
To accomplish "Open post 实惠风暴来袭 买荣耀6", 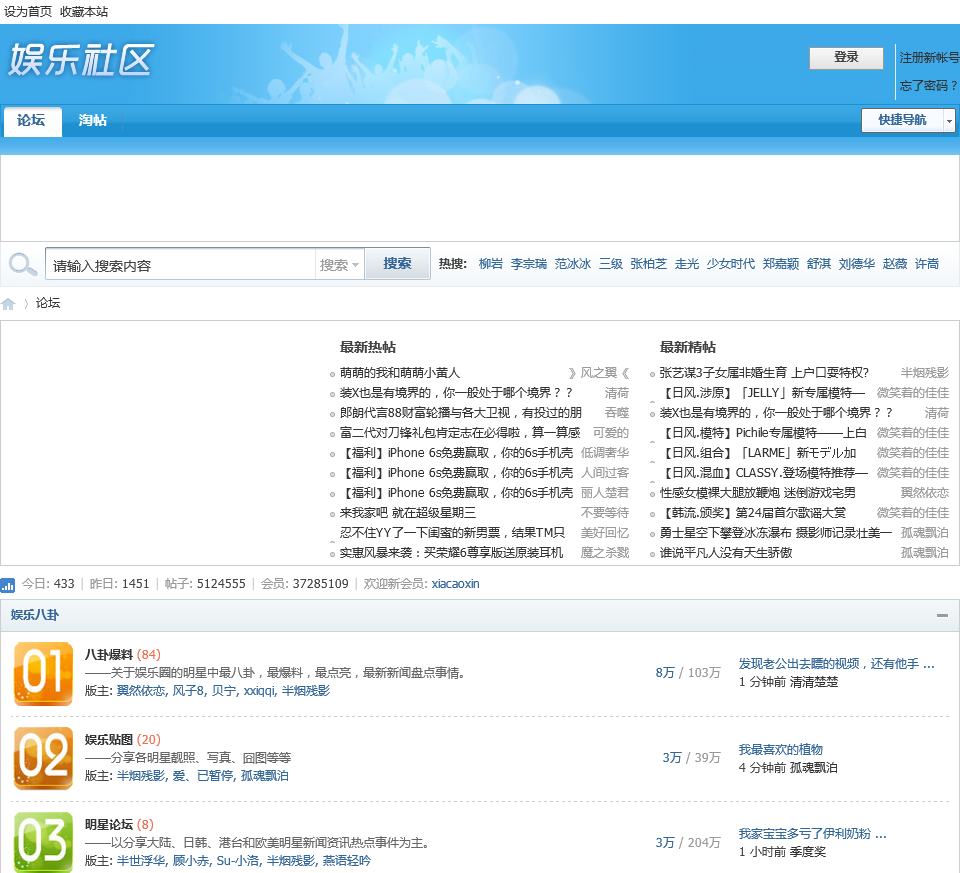I will (451, 553).
